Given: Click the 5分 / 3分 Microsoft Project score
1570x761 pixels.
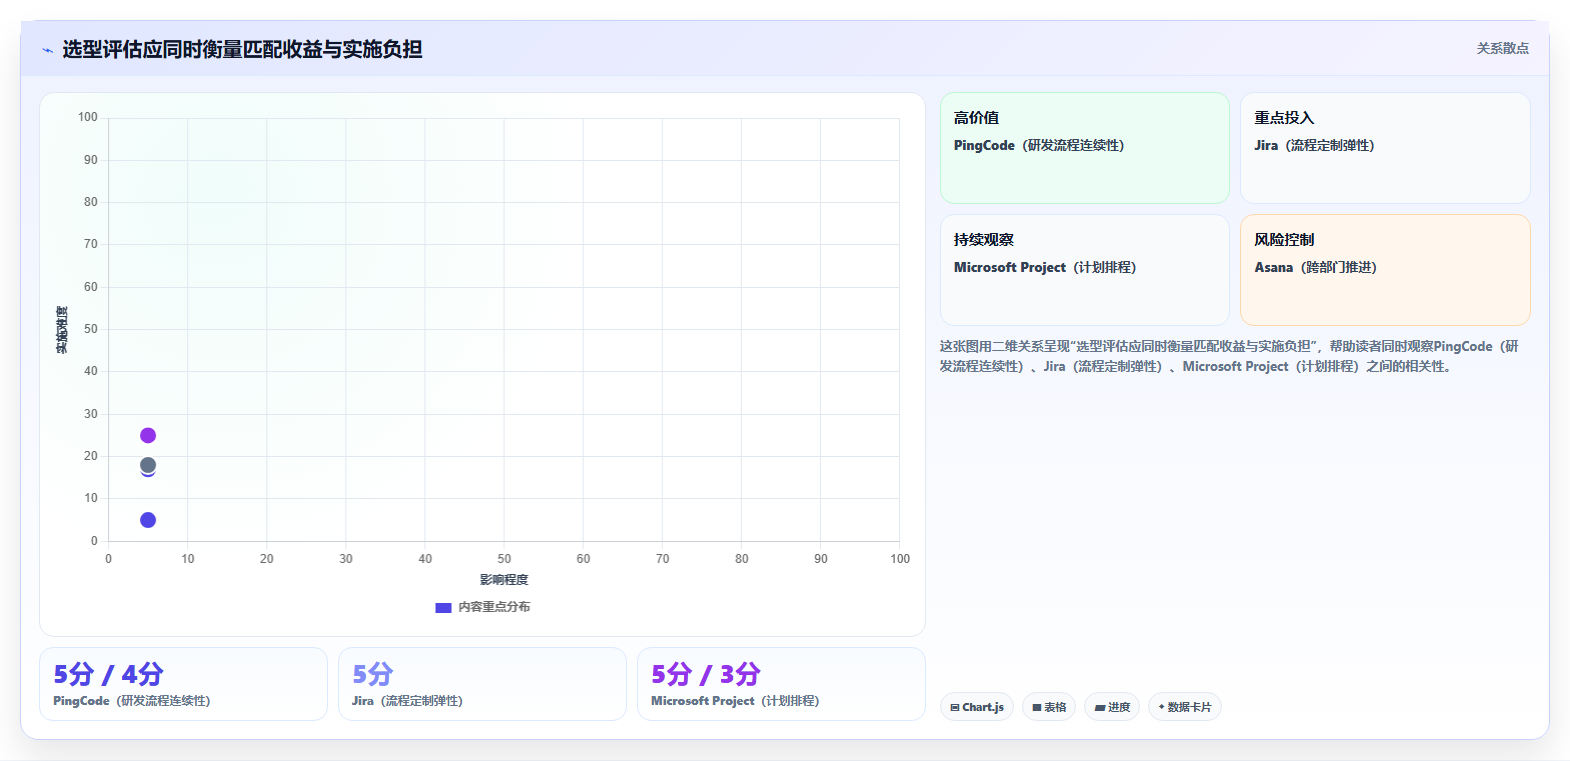Looking at the screenshot, I should (x=706, y=674).
